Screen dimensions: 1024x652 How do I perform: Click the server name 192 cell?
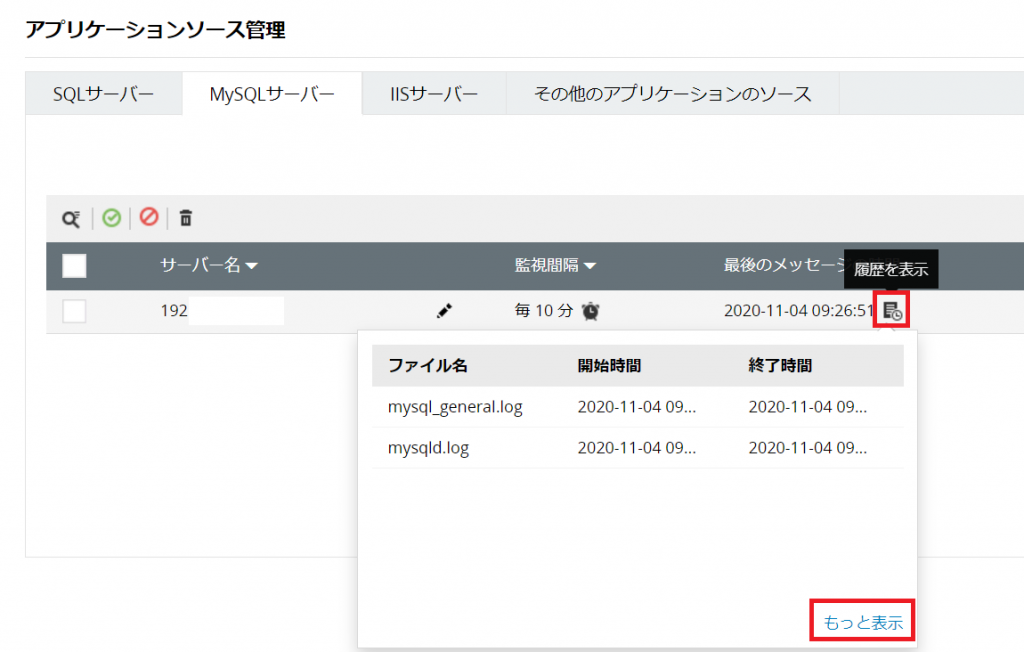[x=174, y=311]
